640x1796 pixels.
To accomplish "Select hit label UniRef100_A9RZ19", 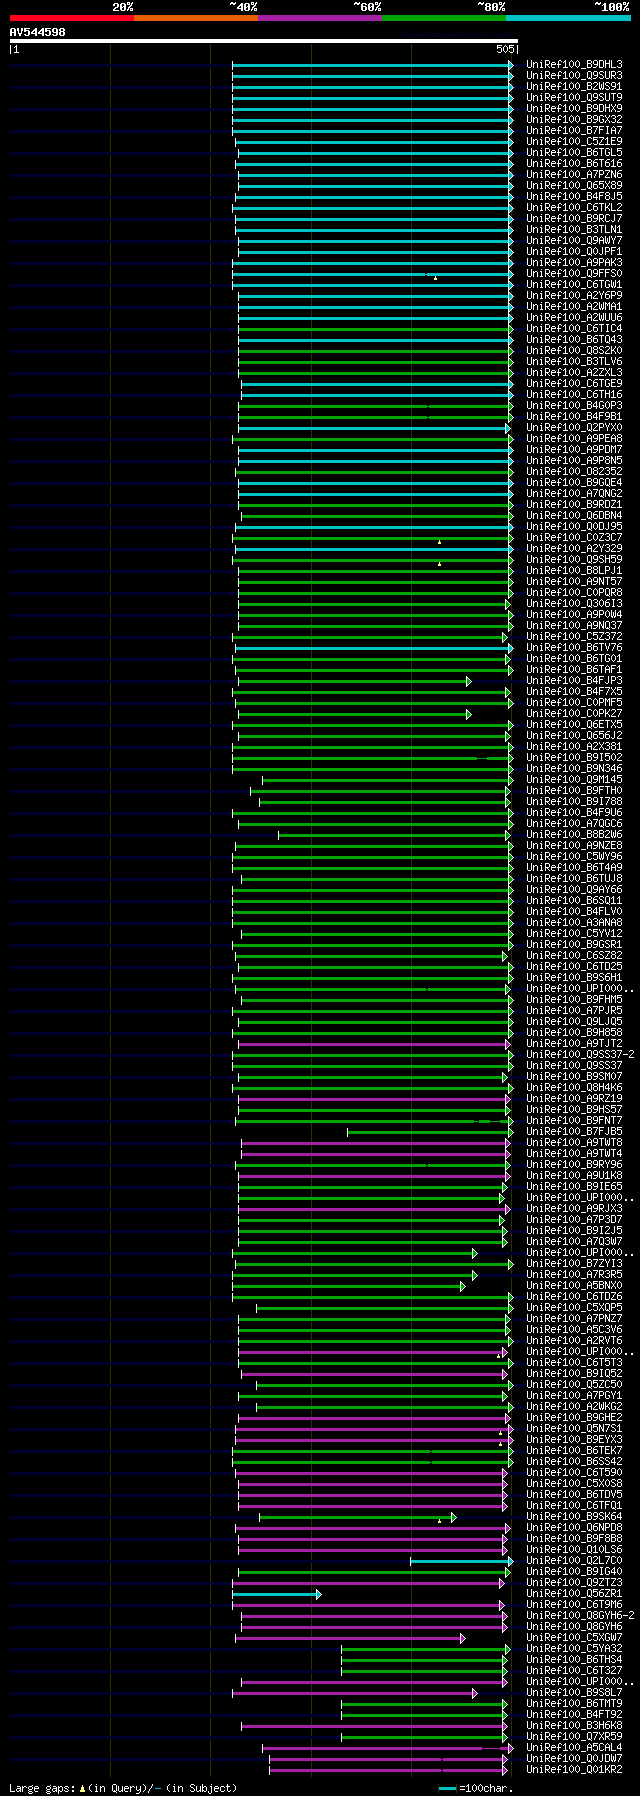I will [574, 1099].
